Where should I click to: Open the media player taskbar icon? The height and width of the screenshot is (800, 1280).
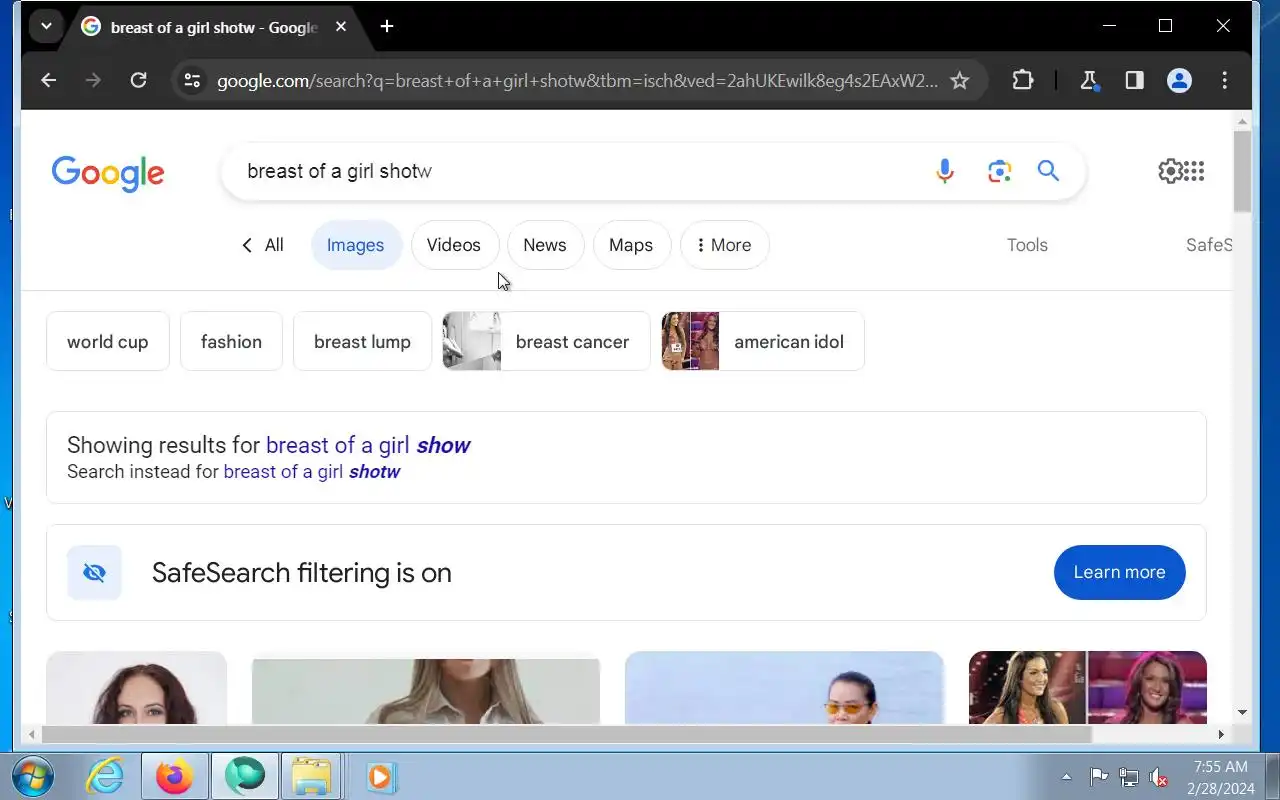(381, 777)
